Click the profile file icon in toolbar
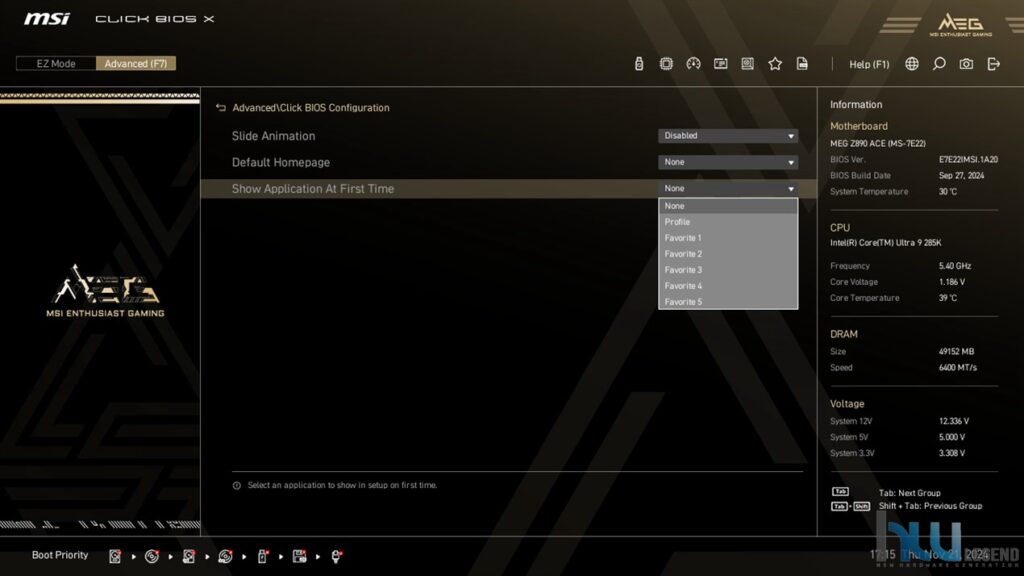The width and height of the screenshot is (1024, 576). 802,63
